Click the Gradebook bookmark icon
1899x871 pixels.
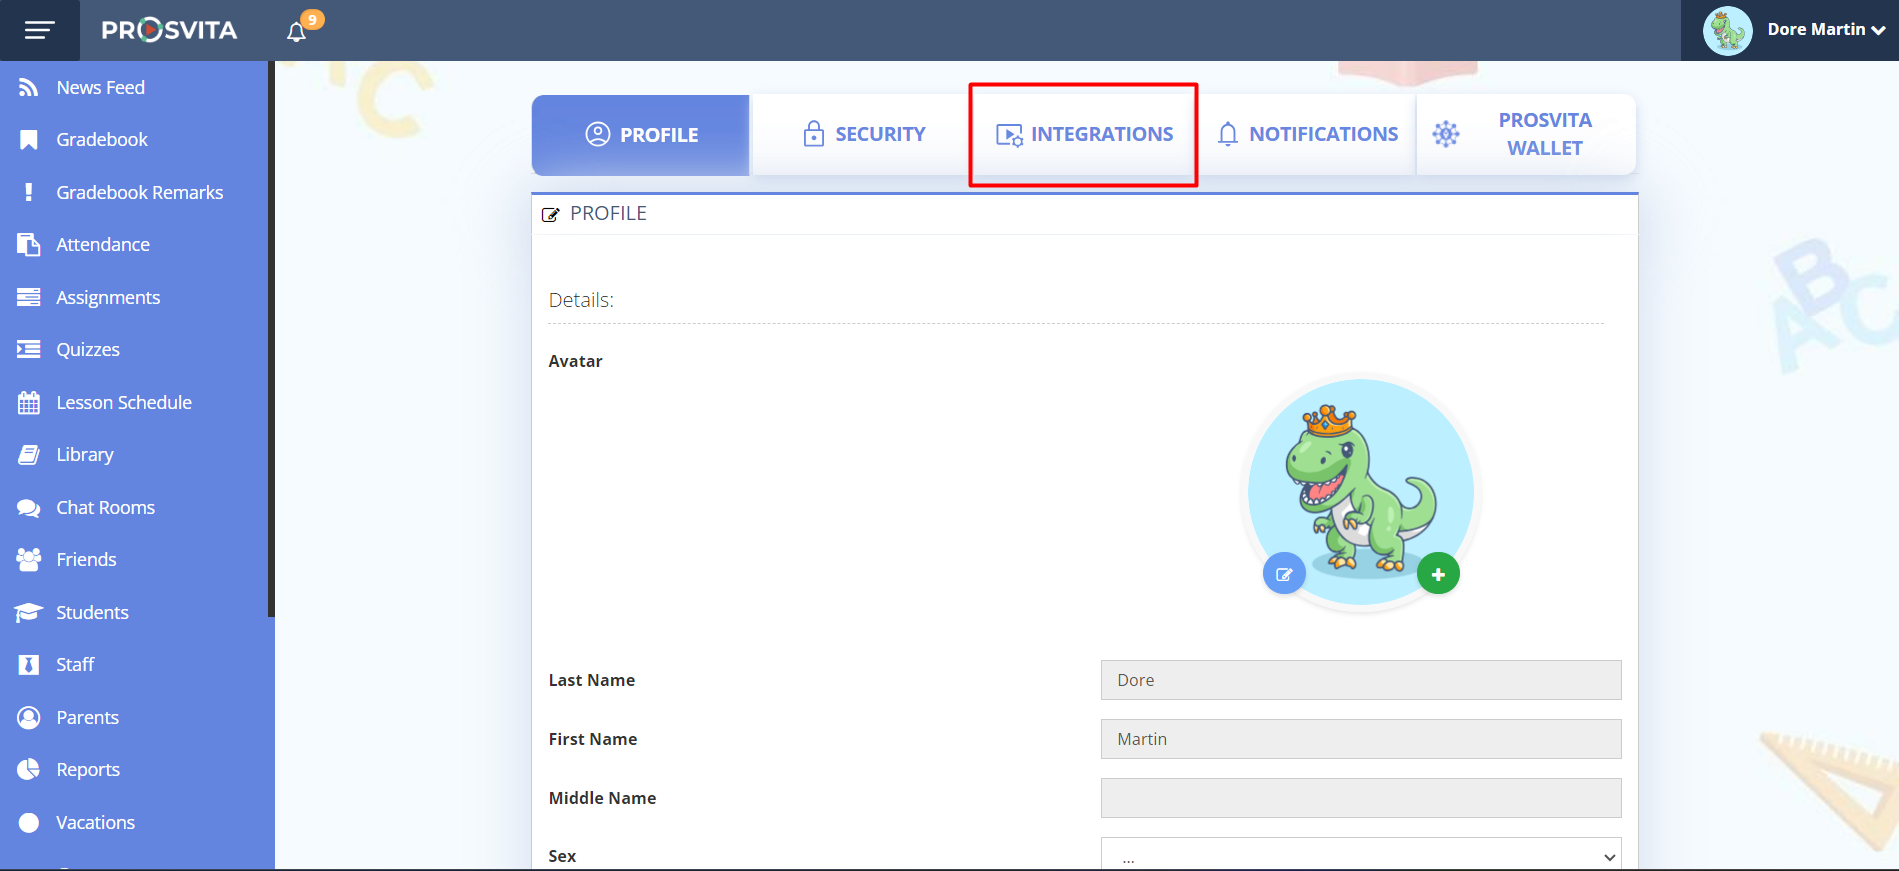(29, 140)
